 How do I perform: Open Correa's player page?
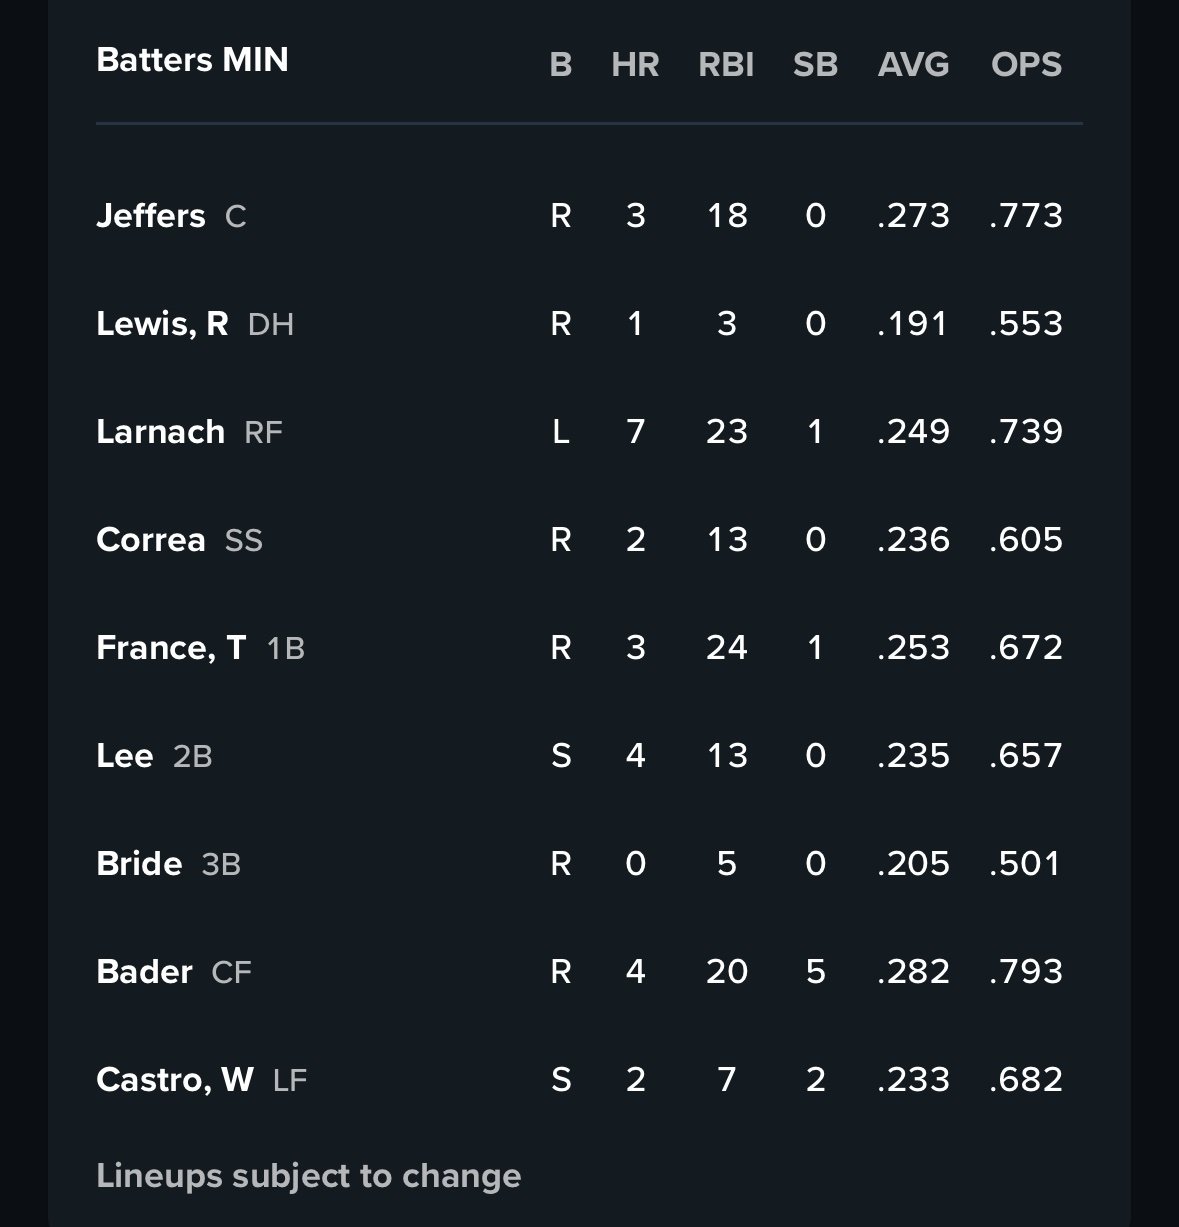(x=151, y=540)
